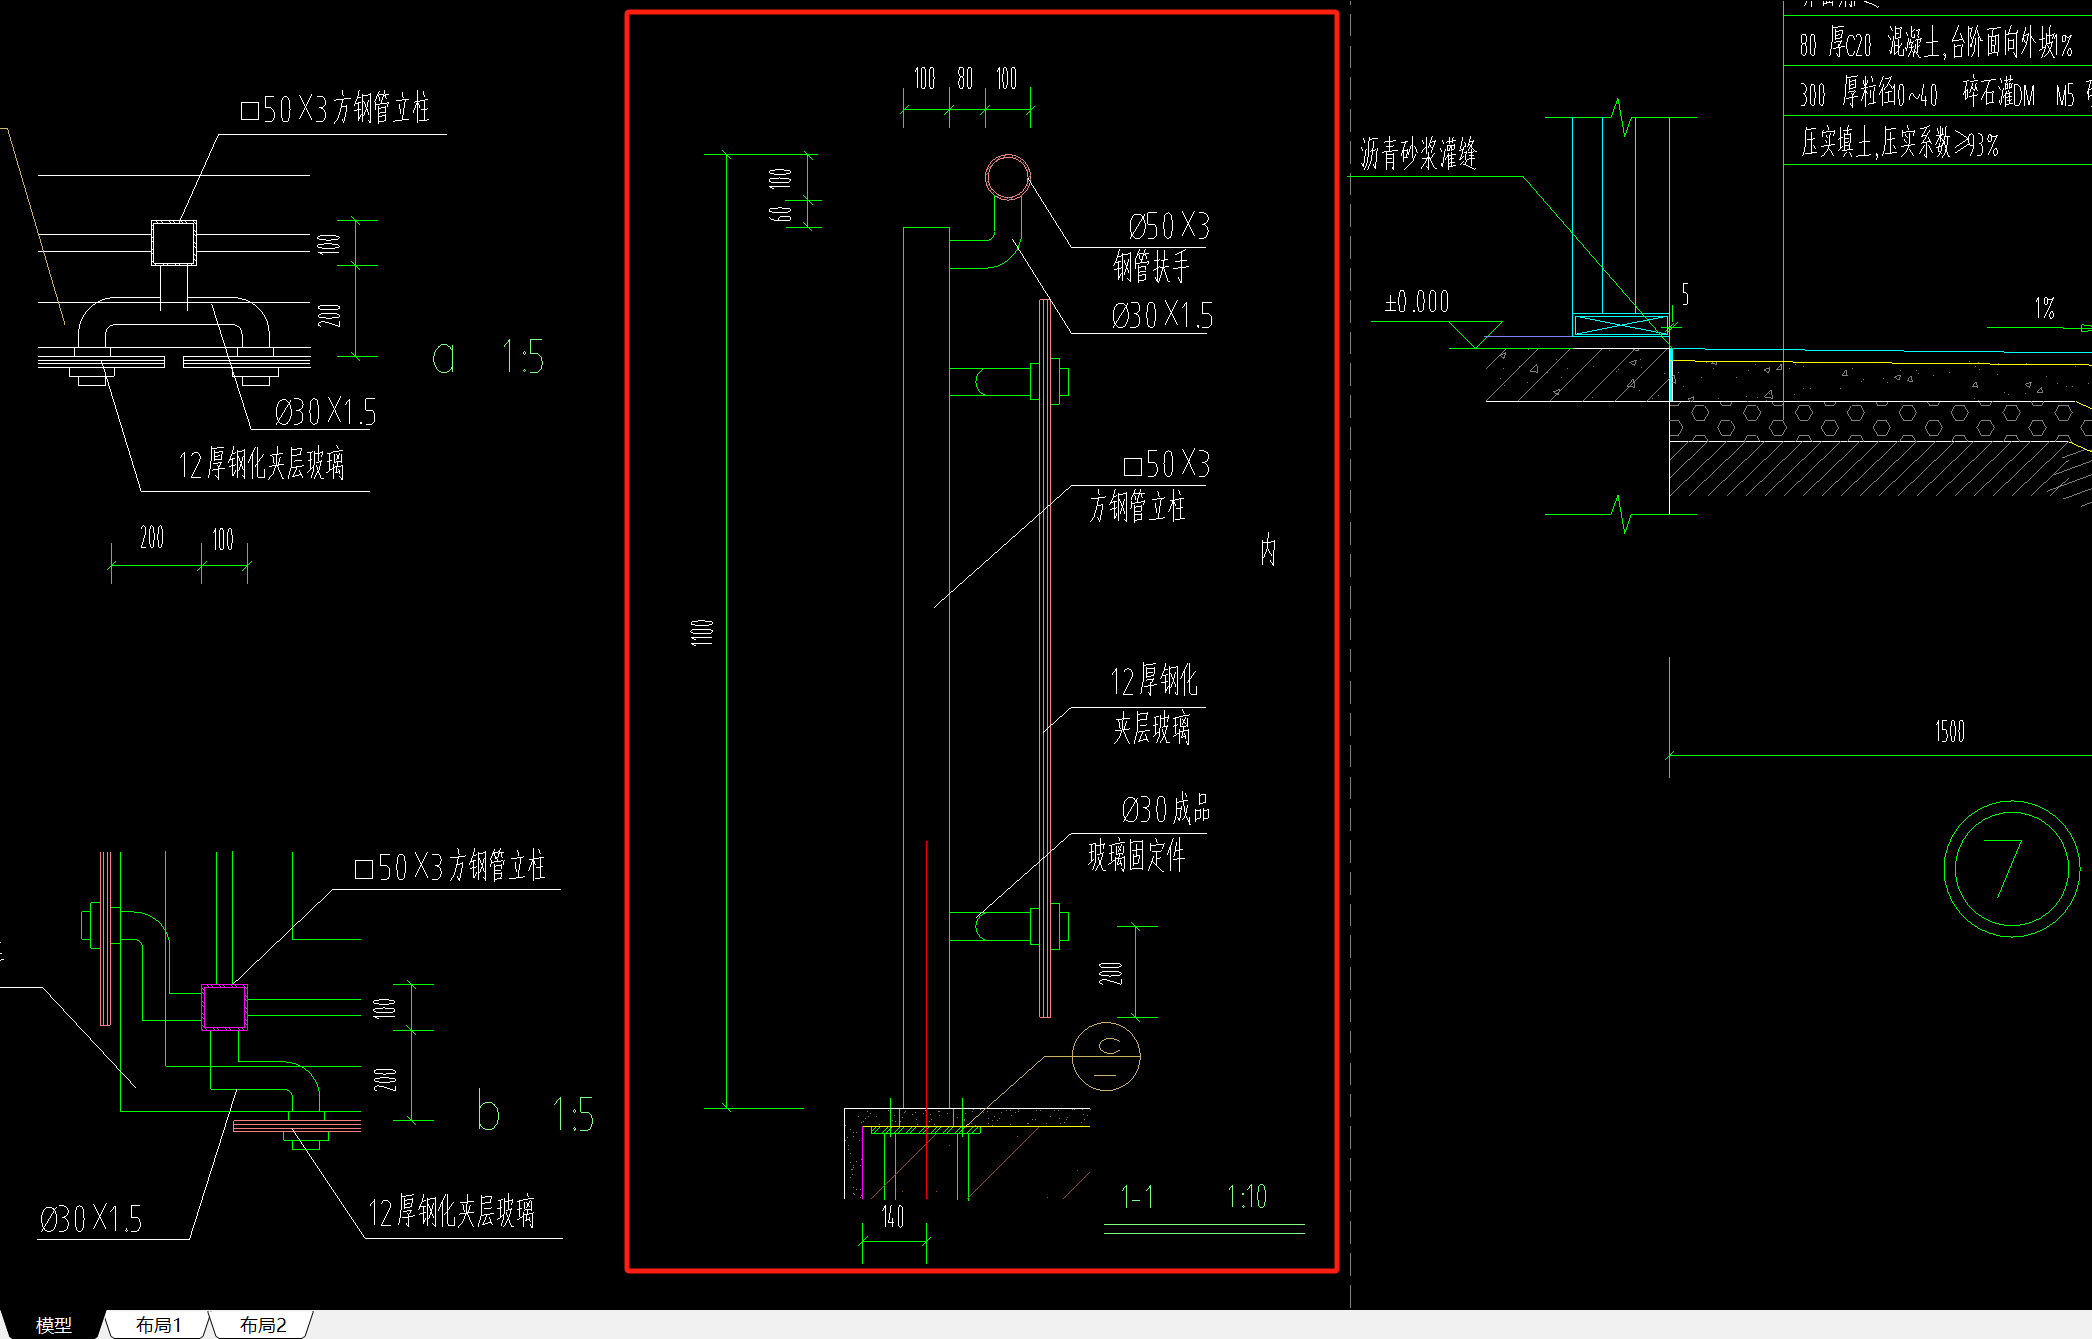The height and width of the screenshot is (1339, 2092).
Task: Click the 80 top dimension text
Action: (x=965, y=79)
